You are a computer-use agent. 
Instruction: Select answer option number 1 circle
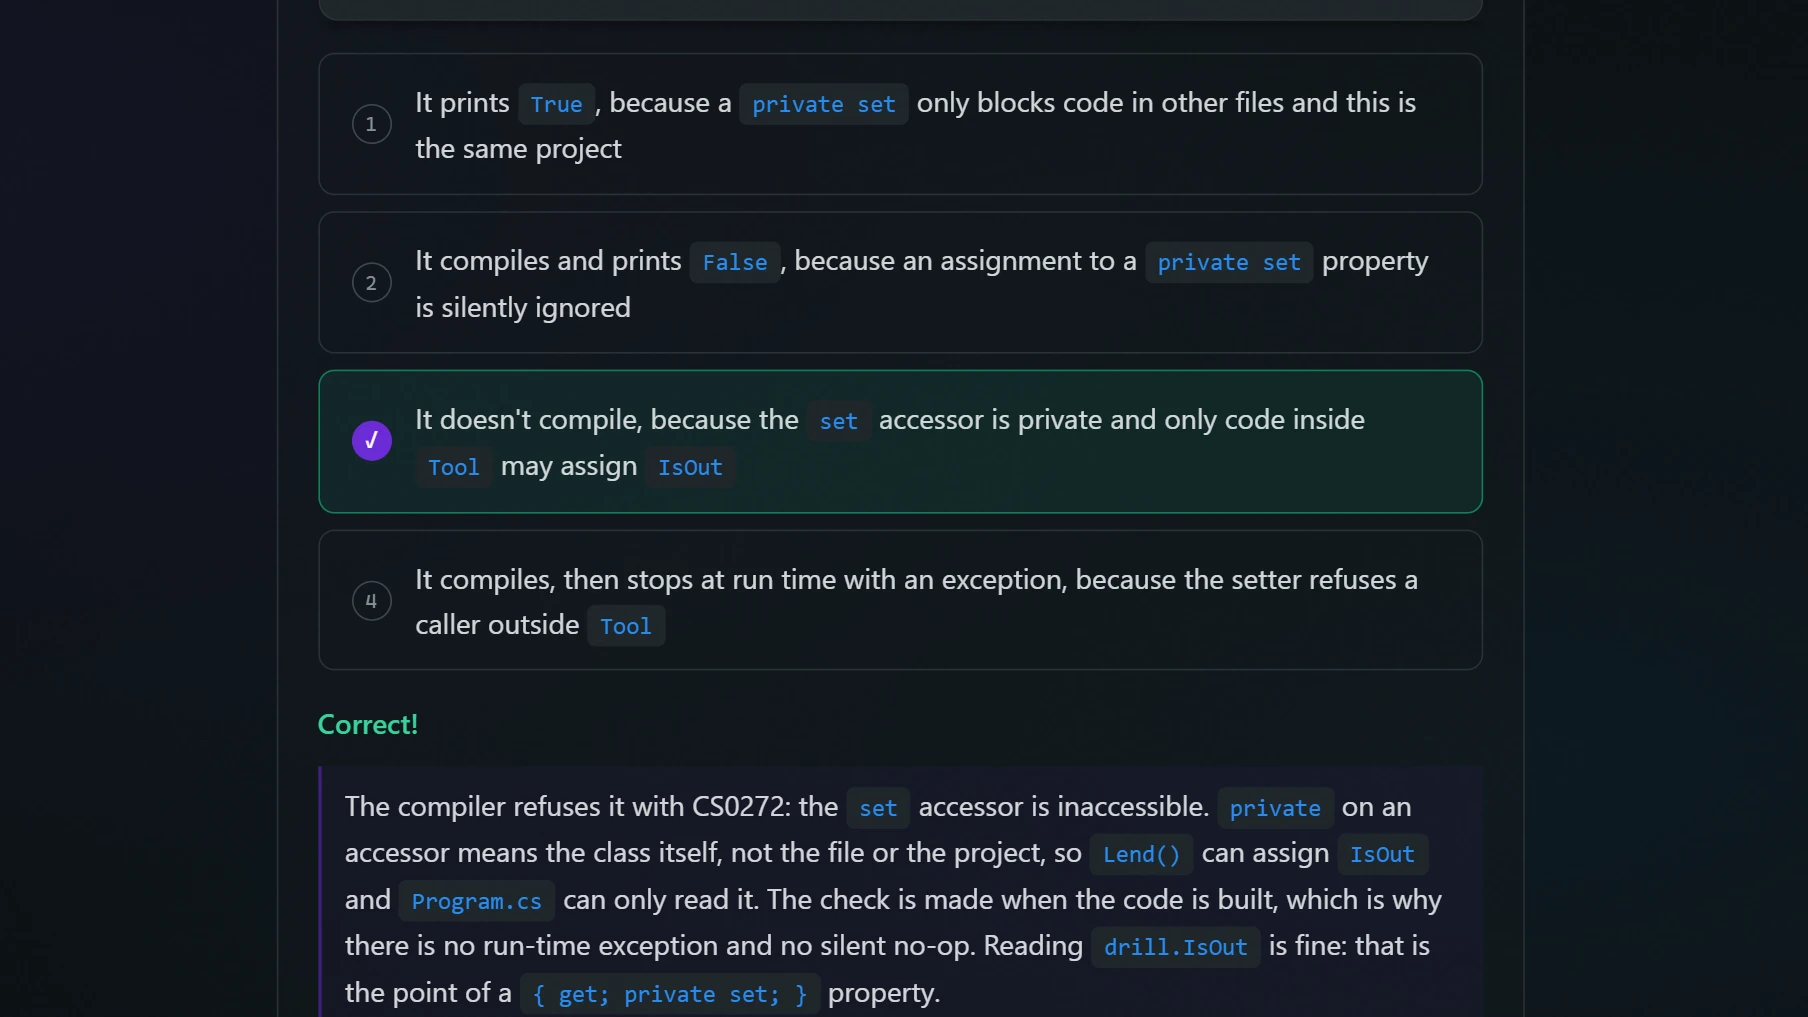click(371, 124)
